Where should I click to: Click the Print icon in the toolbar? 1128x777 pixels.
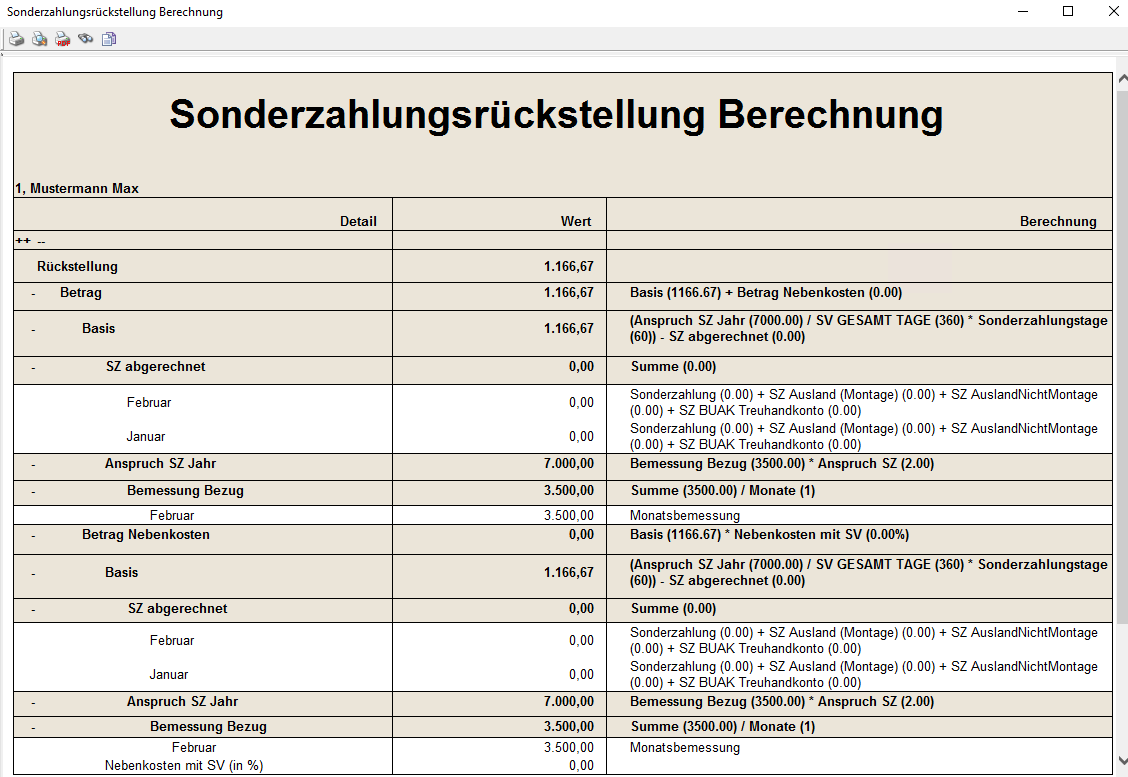point(17,39)
